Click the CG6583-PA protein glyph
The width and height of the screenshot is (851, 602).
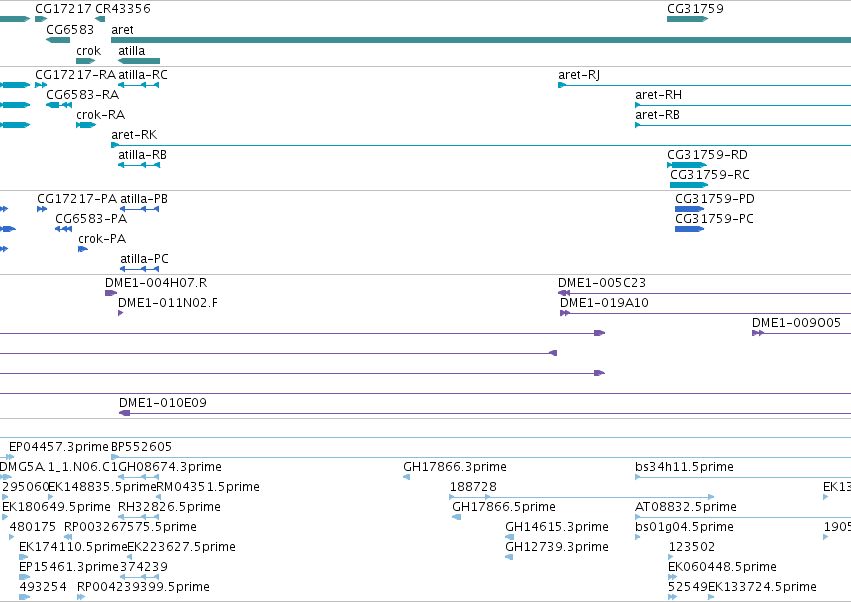(63, 229)
